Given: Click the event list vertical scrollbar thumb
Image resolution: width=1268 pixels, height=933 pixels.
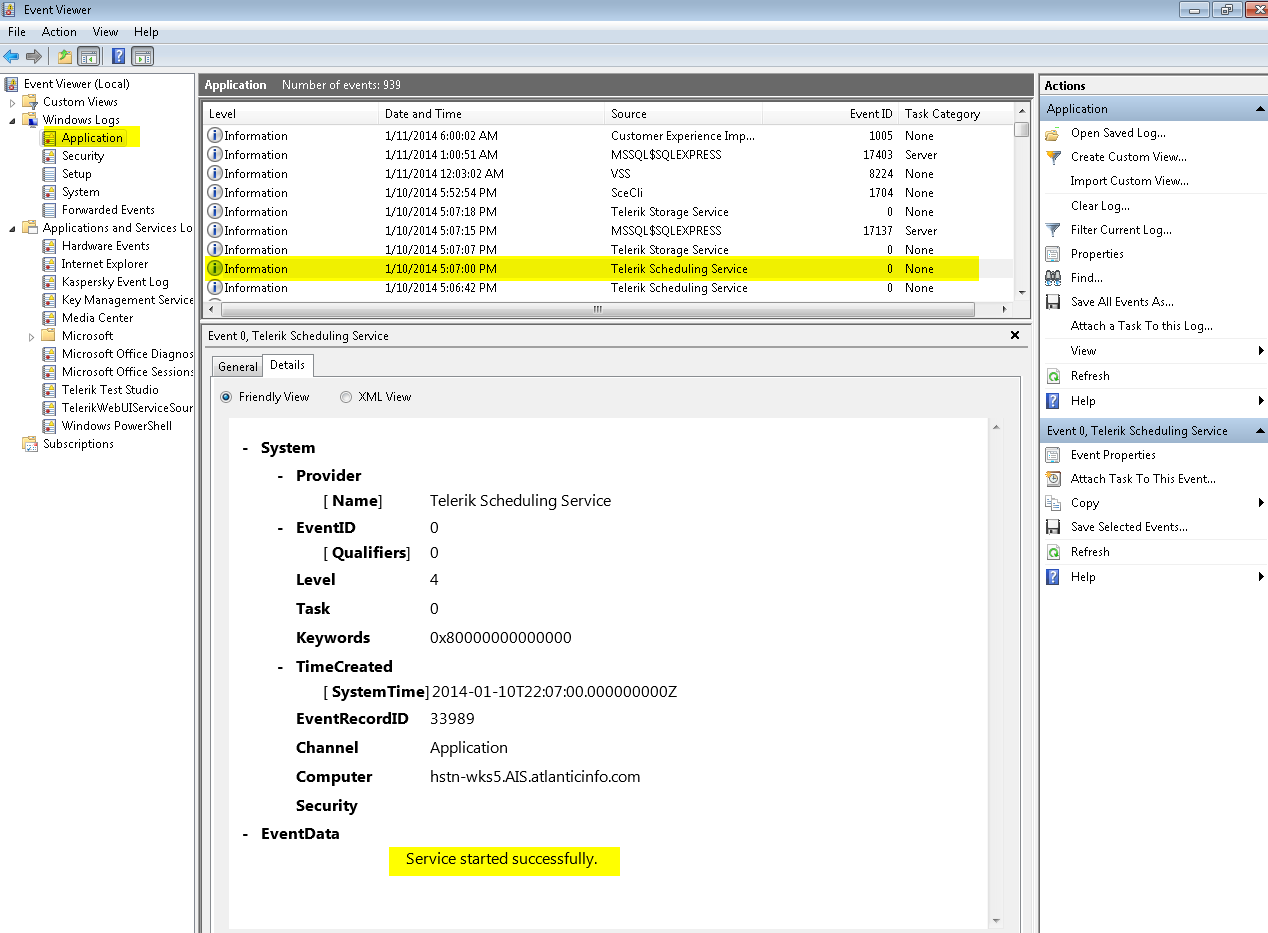Looking at the screenshot, I should tap(1021, 129).
